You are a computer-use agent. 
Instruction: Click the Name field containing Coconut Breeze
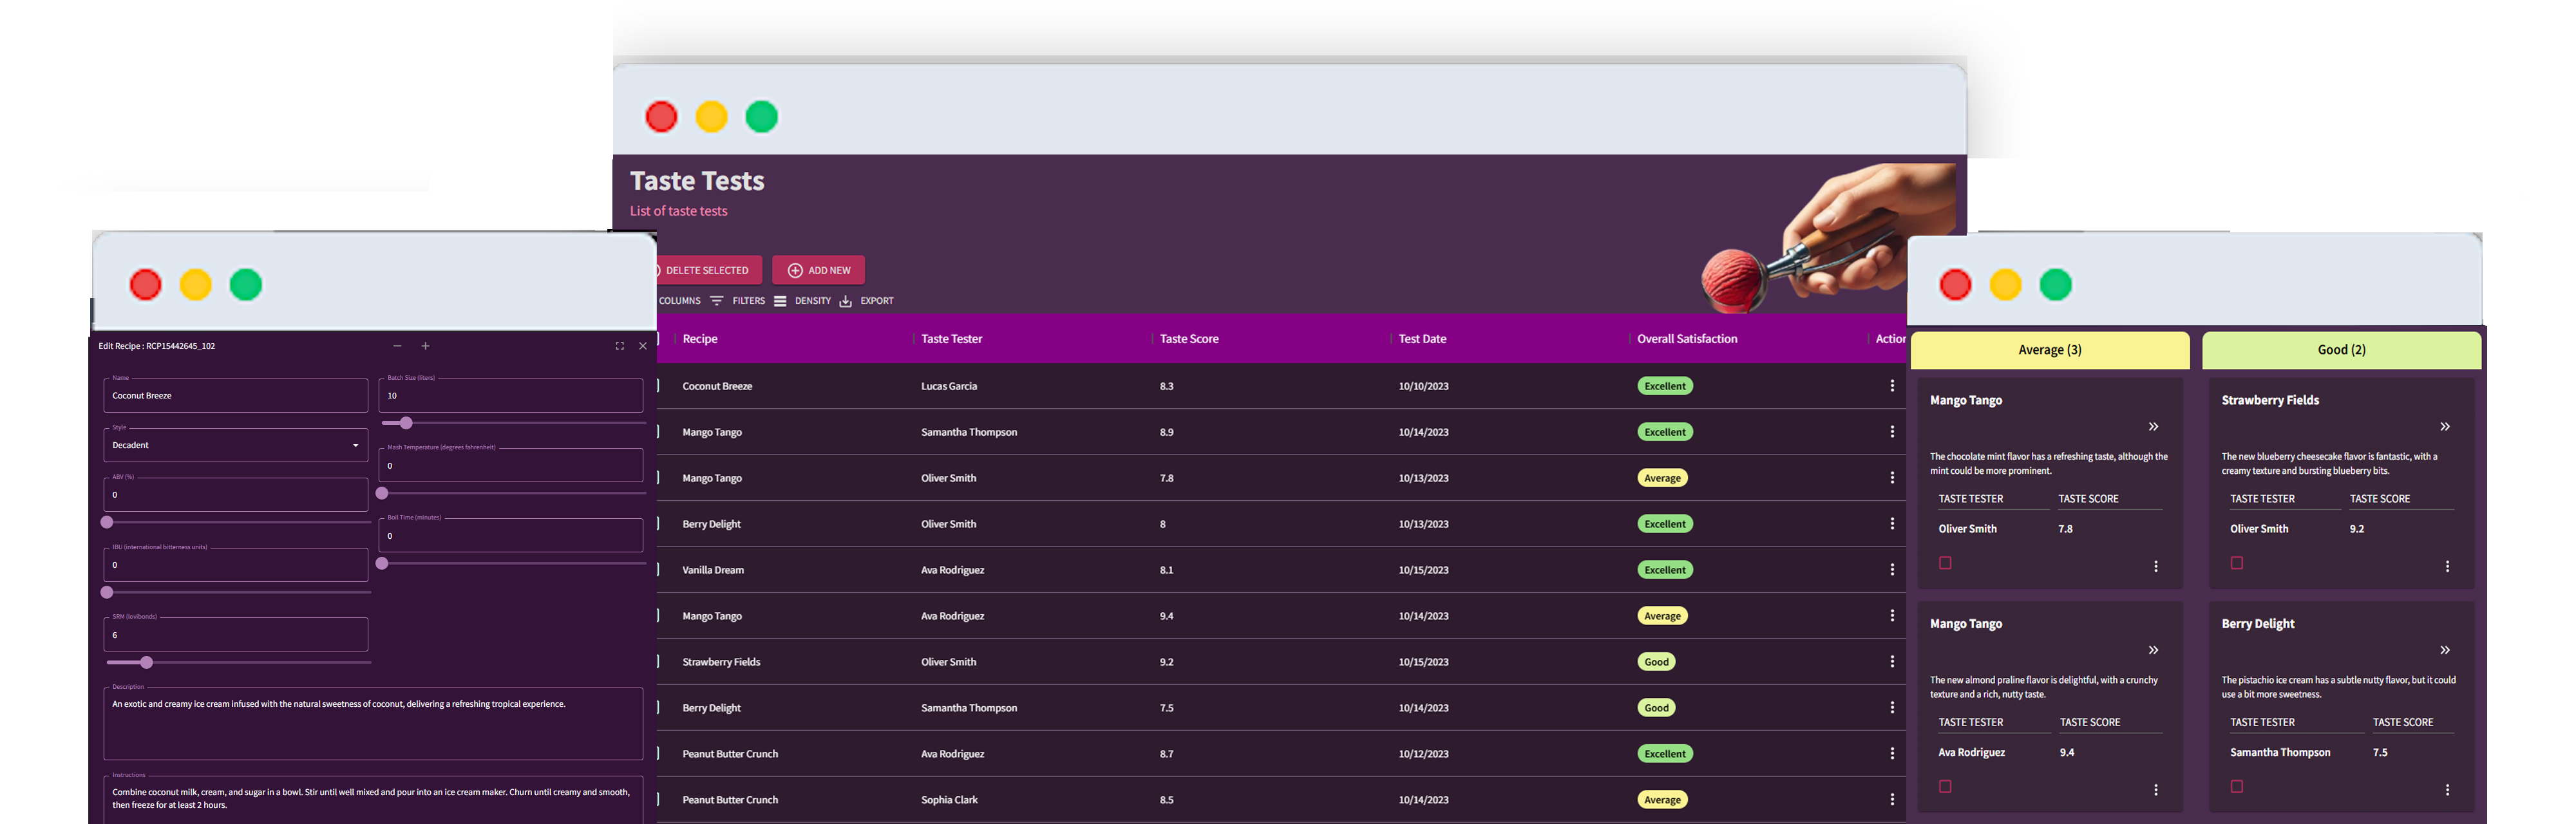point(235,395)
